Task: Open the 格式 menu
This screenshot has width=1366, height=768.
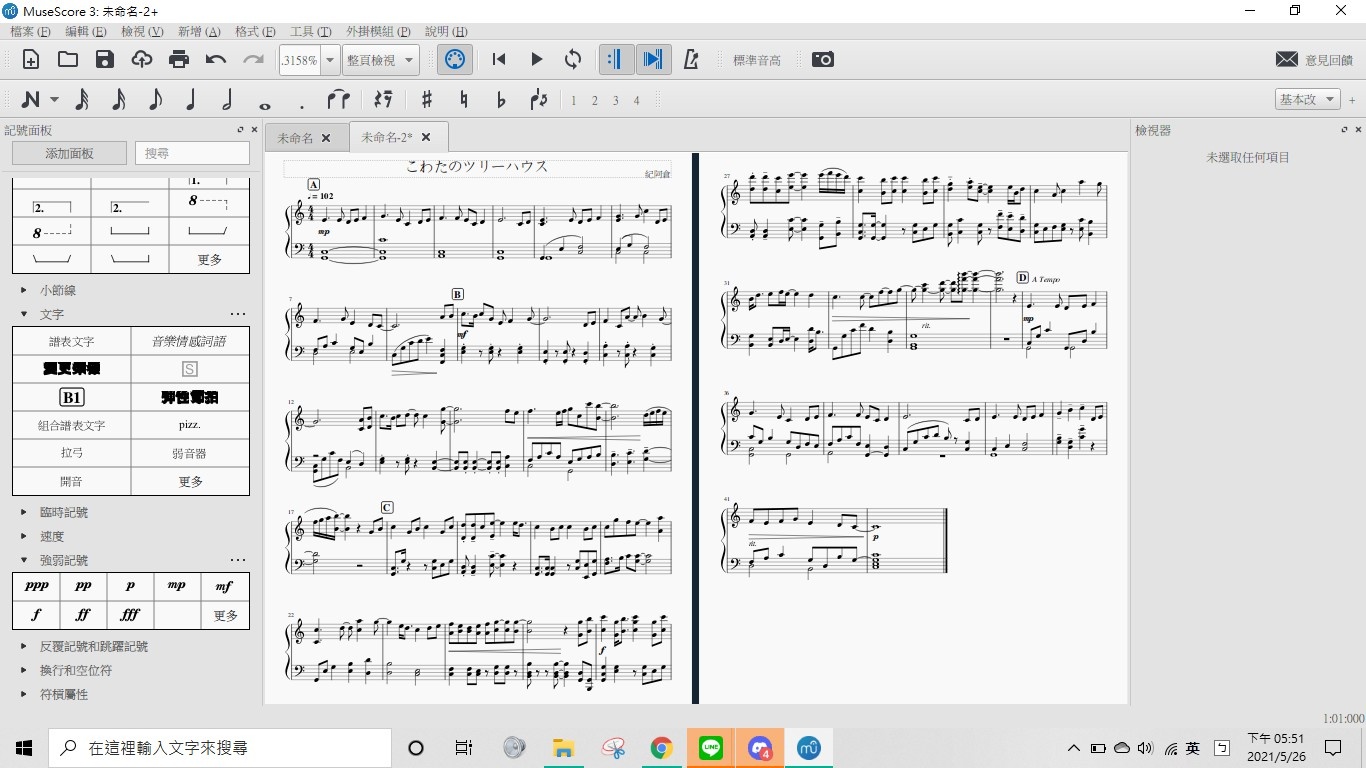Action: 255,32
